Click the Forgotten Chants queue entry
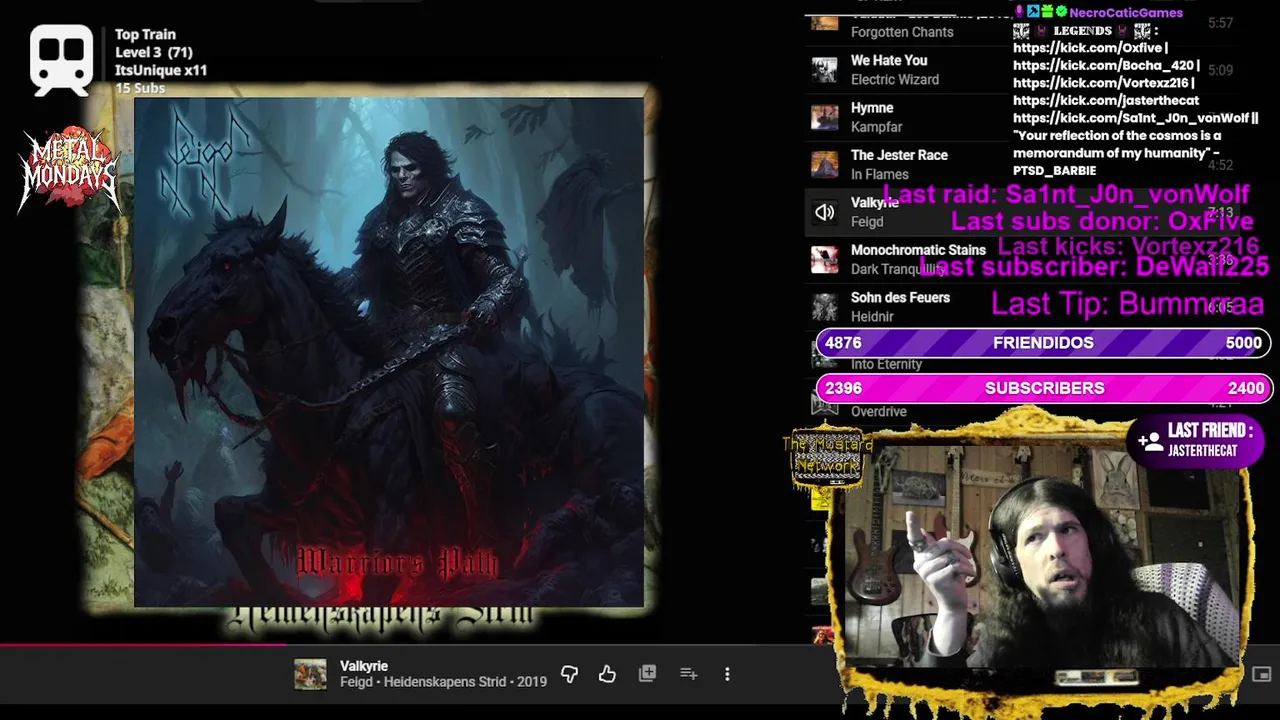This screenshot has height=720, width=1280. click(x=902, y=32)
